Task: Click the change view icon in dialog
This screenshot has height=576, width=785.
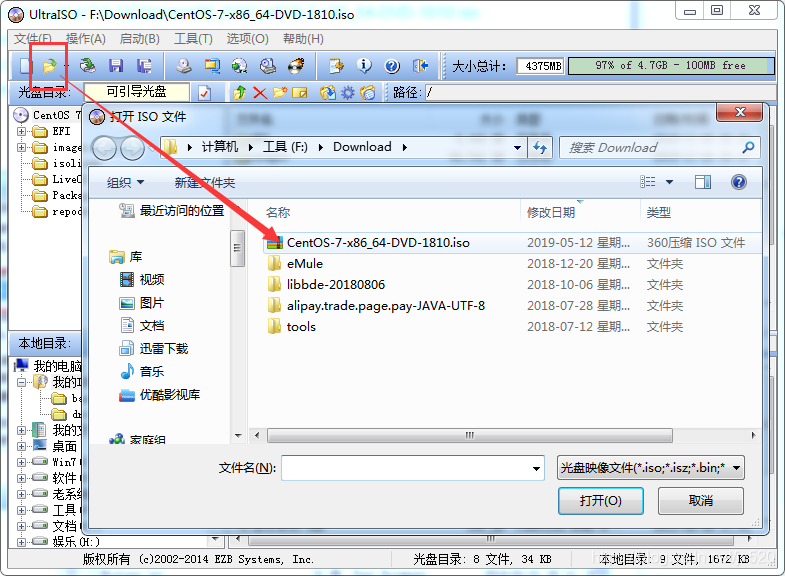Action: [x=648, y=182]
